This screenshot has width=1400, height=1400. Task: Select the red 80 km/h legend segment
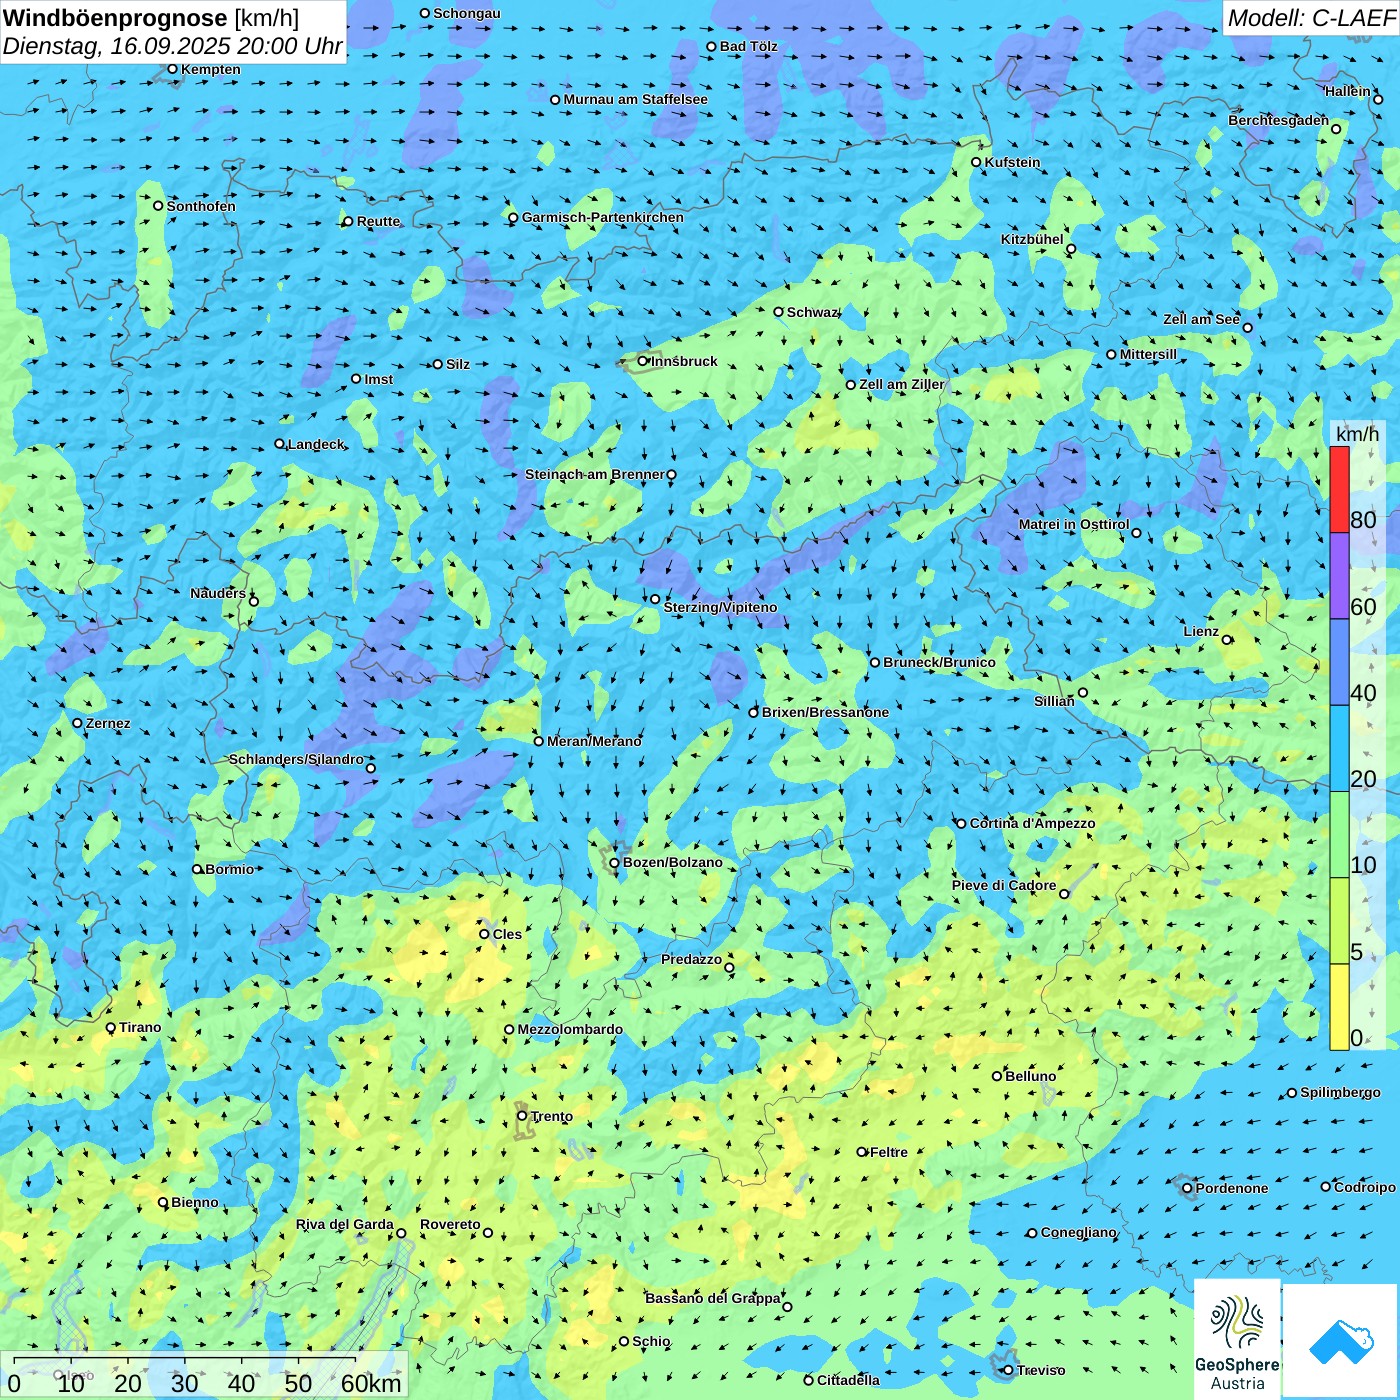[1339, 490]
